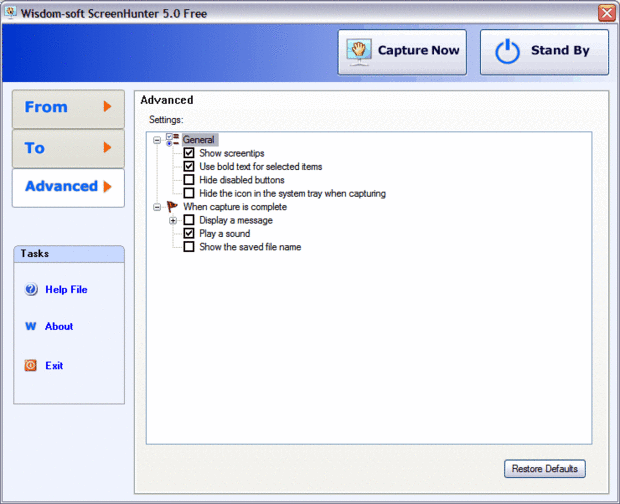620x504 pixels.
Task: Select the General tree label
Action: pos(198,140)
